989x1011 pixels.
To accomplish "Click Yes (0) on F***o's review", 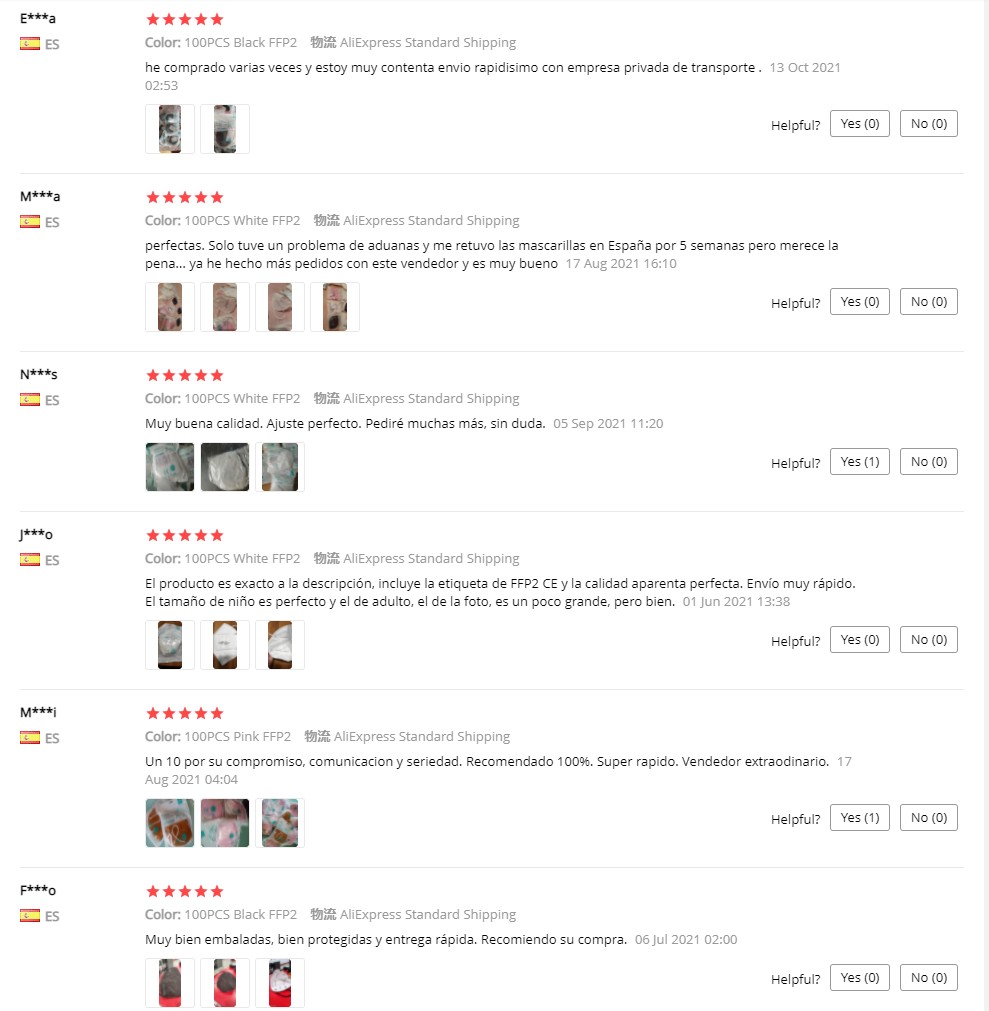I will (x=859, y=978).
